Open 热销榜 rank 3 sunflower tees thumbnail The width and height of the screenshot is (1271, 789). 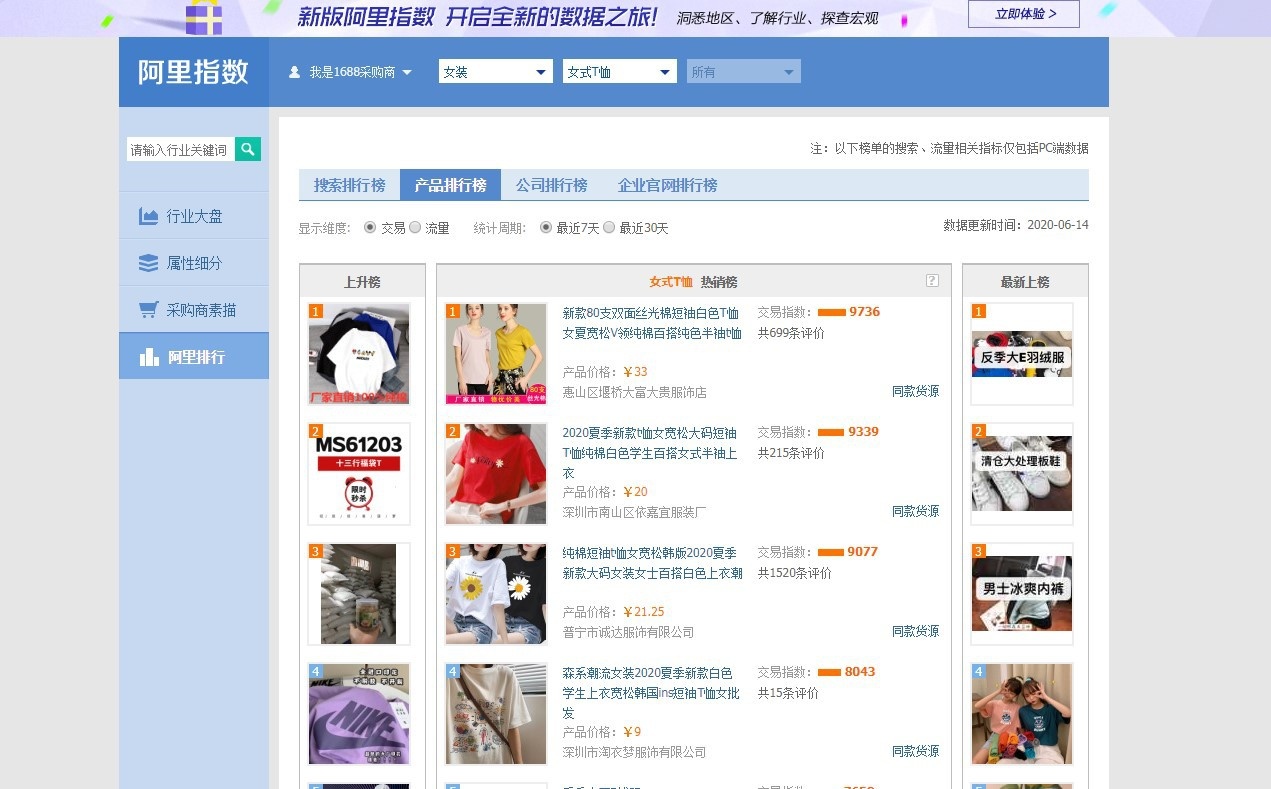point(496,594)
